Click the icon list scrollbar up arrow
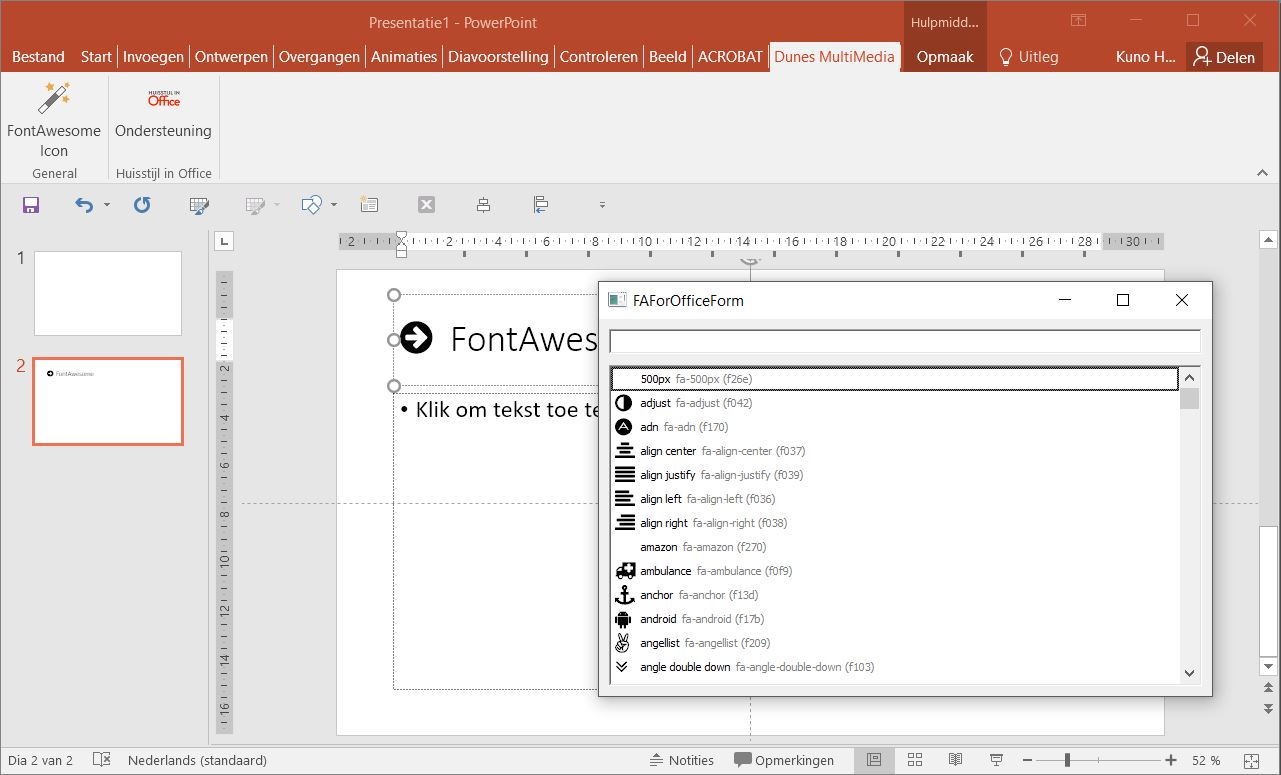This screenshot has width=1281, height=775. [x=1189, y=378]
